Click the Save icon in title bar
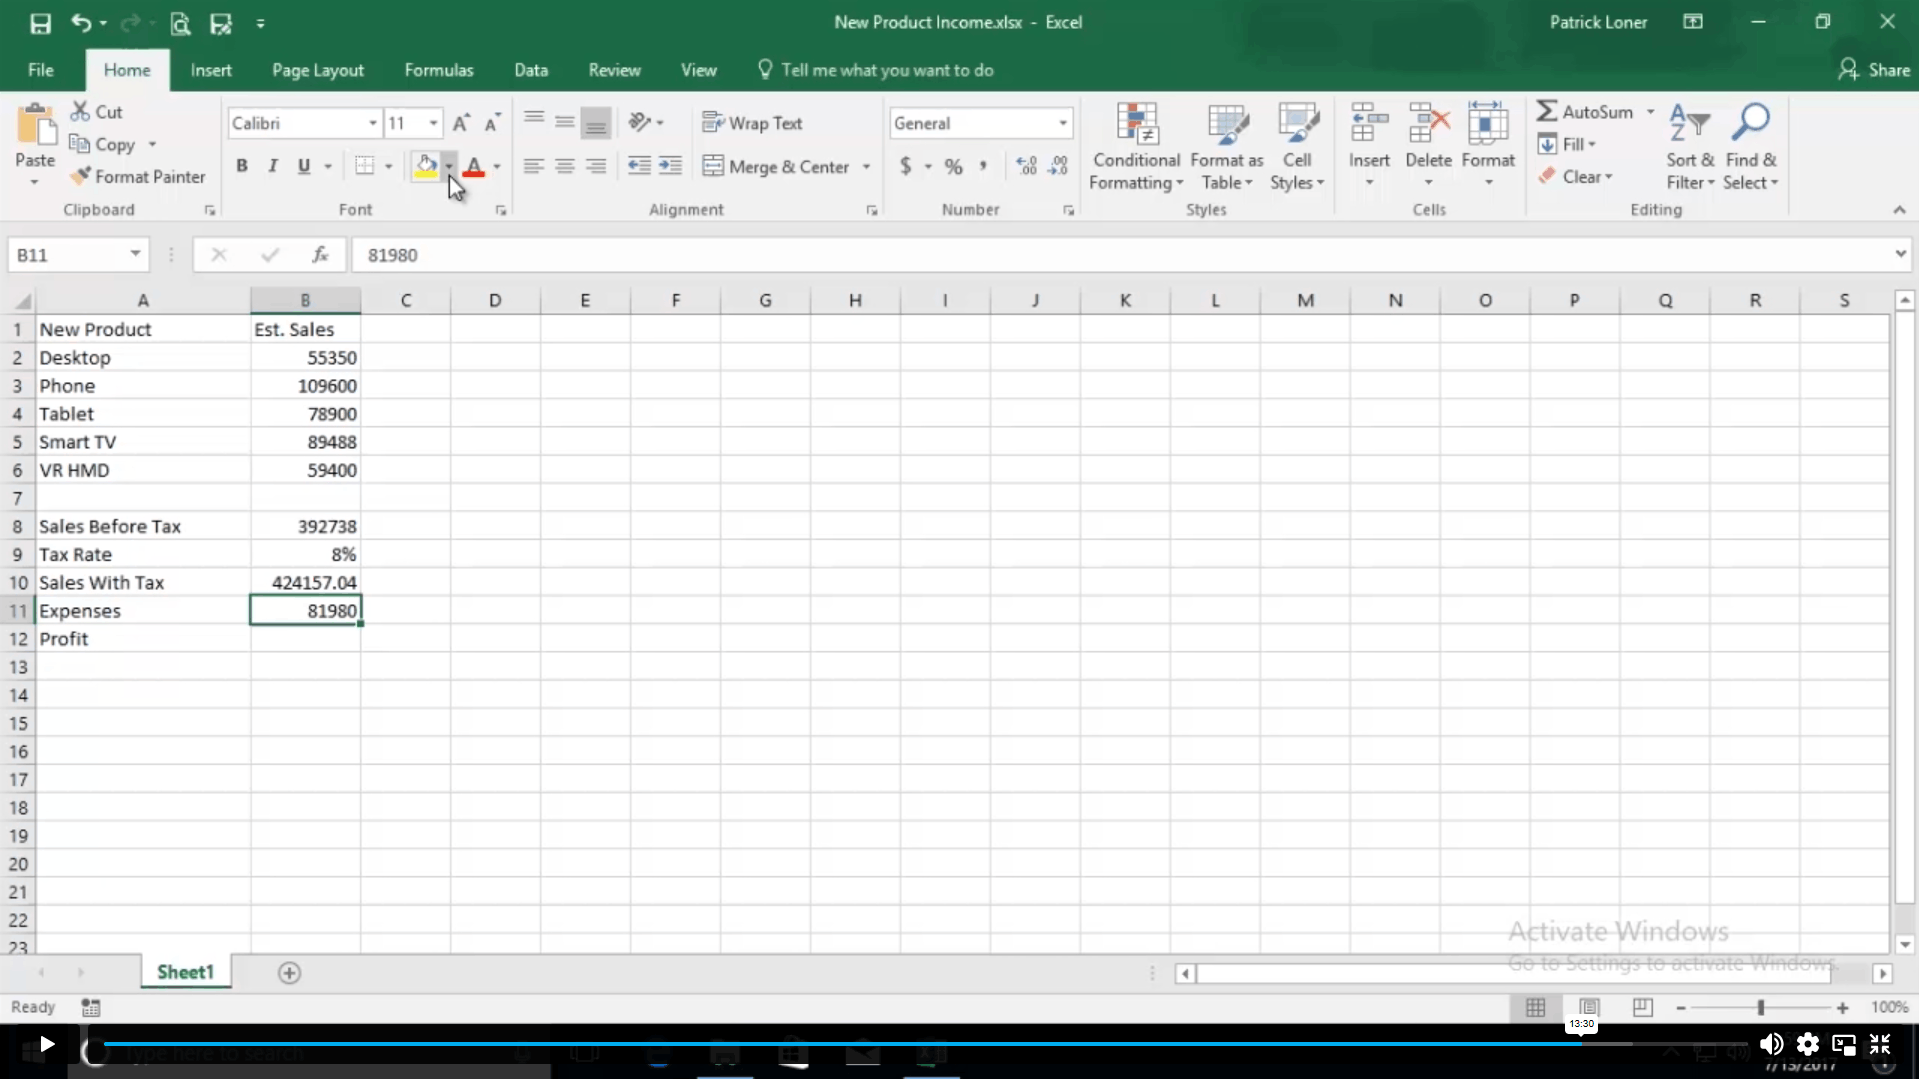 point(40,23)
